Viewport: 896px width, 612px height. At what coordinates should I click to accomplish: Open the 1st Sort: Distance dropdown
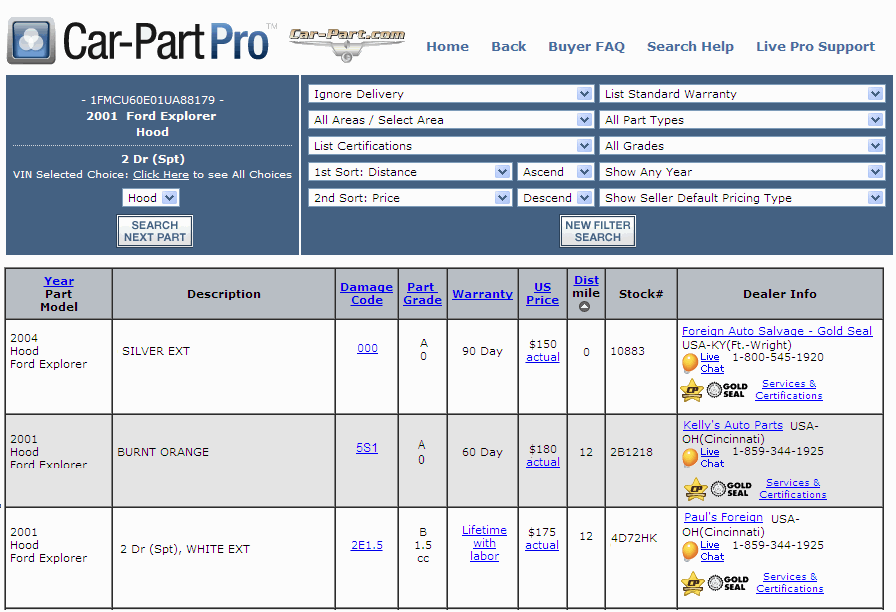(410, 172)
